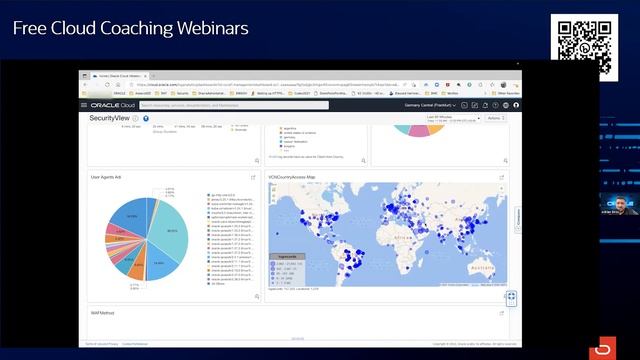Reload the page with browser refresh button

coord(107,85)
